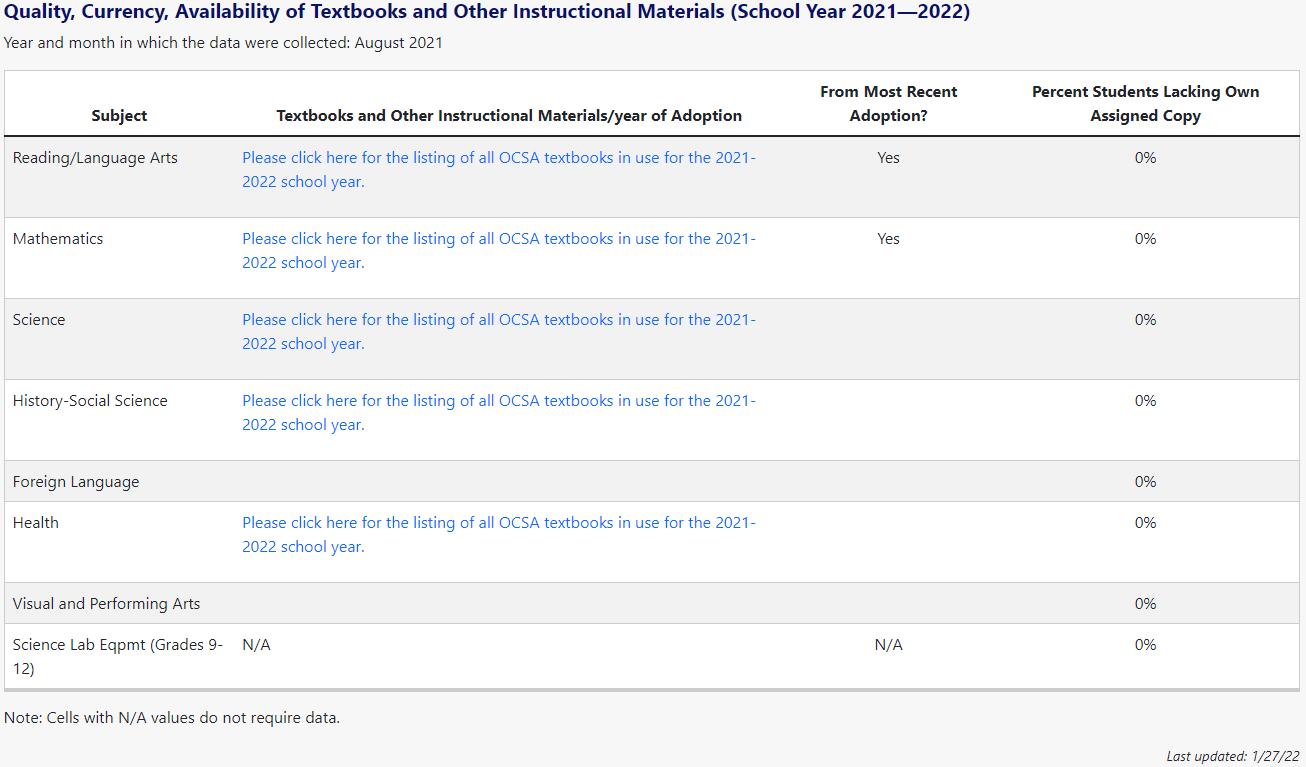Click the From Most Recent Adoption column header
This screenshot has height=767, width=1306.
(x=888, y=104)
